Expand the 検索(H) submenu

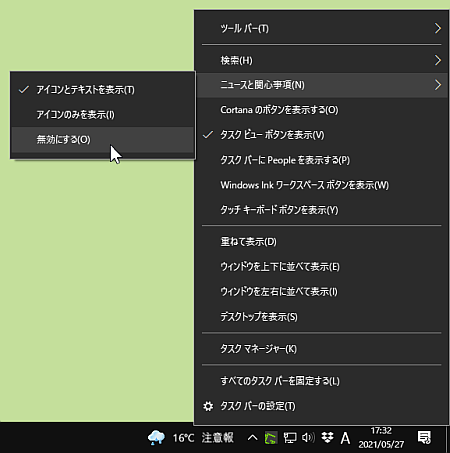[x=322, y=60]
